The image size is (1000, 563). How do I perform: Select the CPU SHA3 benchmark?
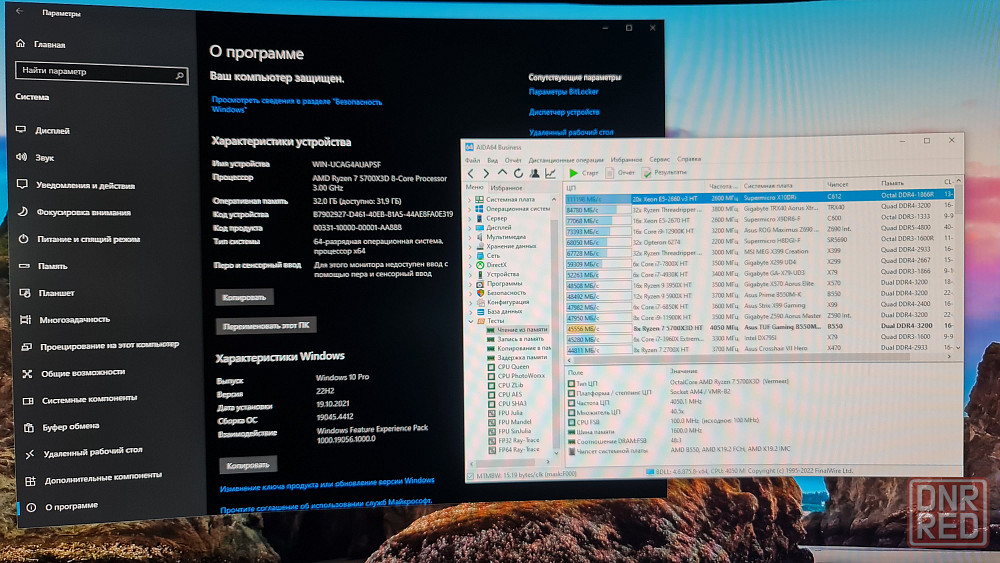pyautogui.click(x=507, y=404)
